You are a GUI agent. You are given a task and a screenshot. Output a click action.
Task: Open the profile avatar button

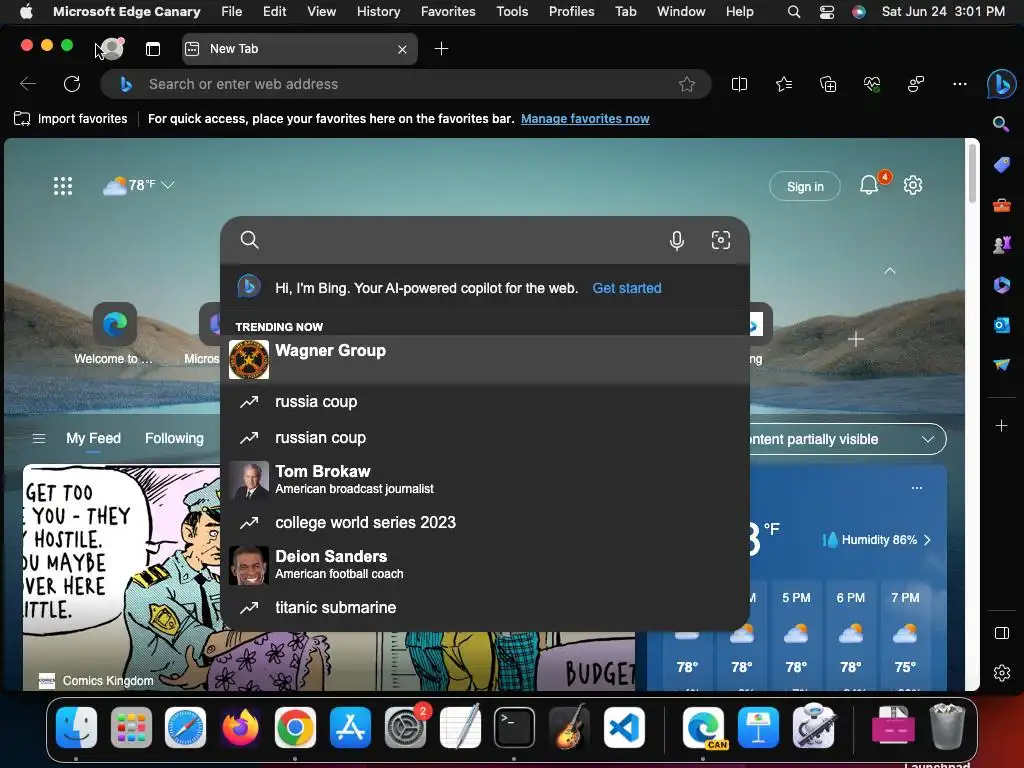pyautogui.click(x=112, y=48)
